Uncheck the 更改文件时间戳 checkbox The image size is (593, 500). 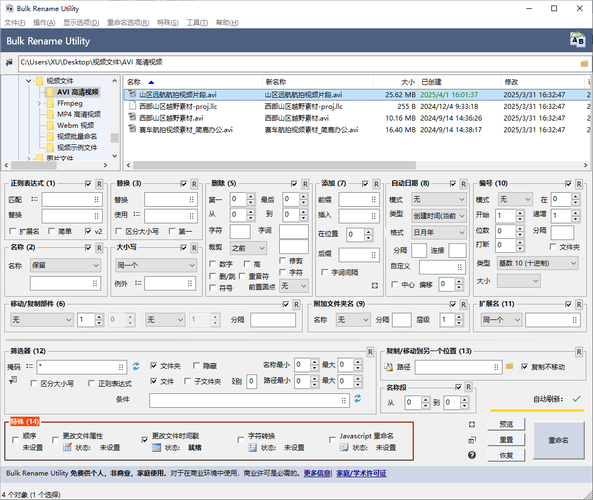(x=144, y=439)
